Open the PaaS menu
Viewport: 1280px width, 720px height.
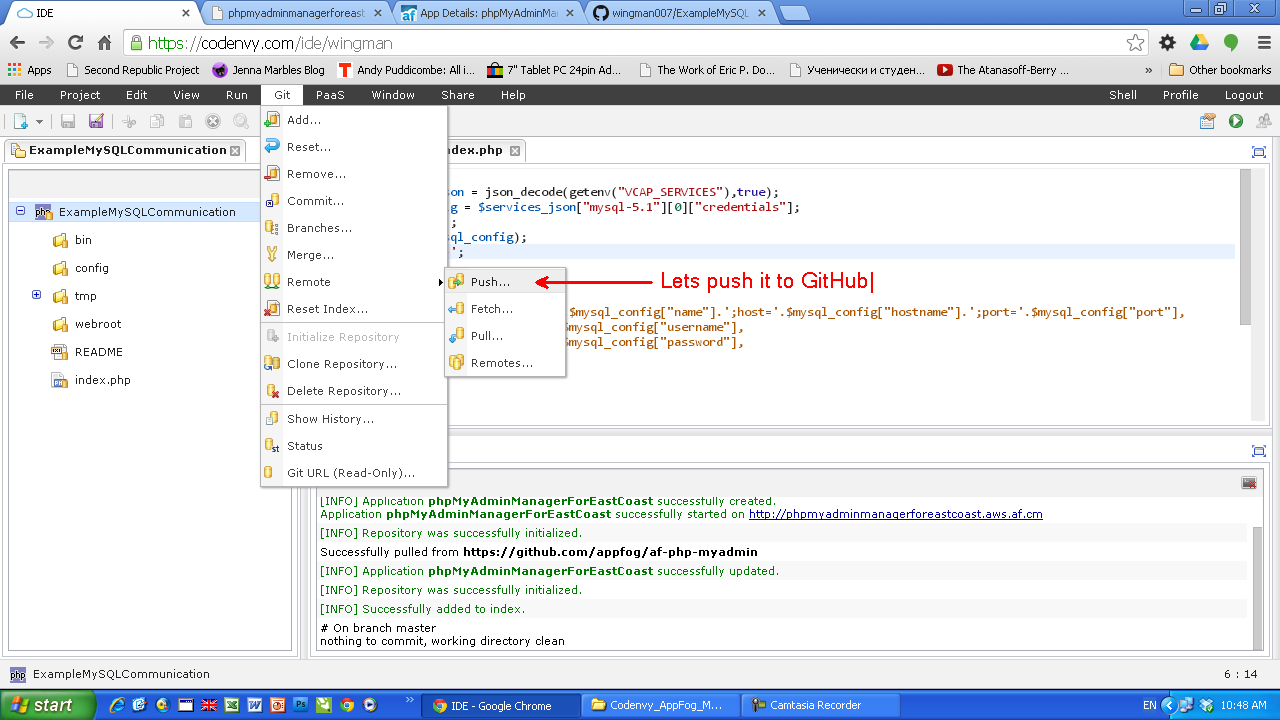pyautogui.click(x=330, y=95)
